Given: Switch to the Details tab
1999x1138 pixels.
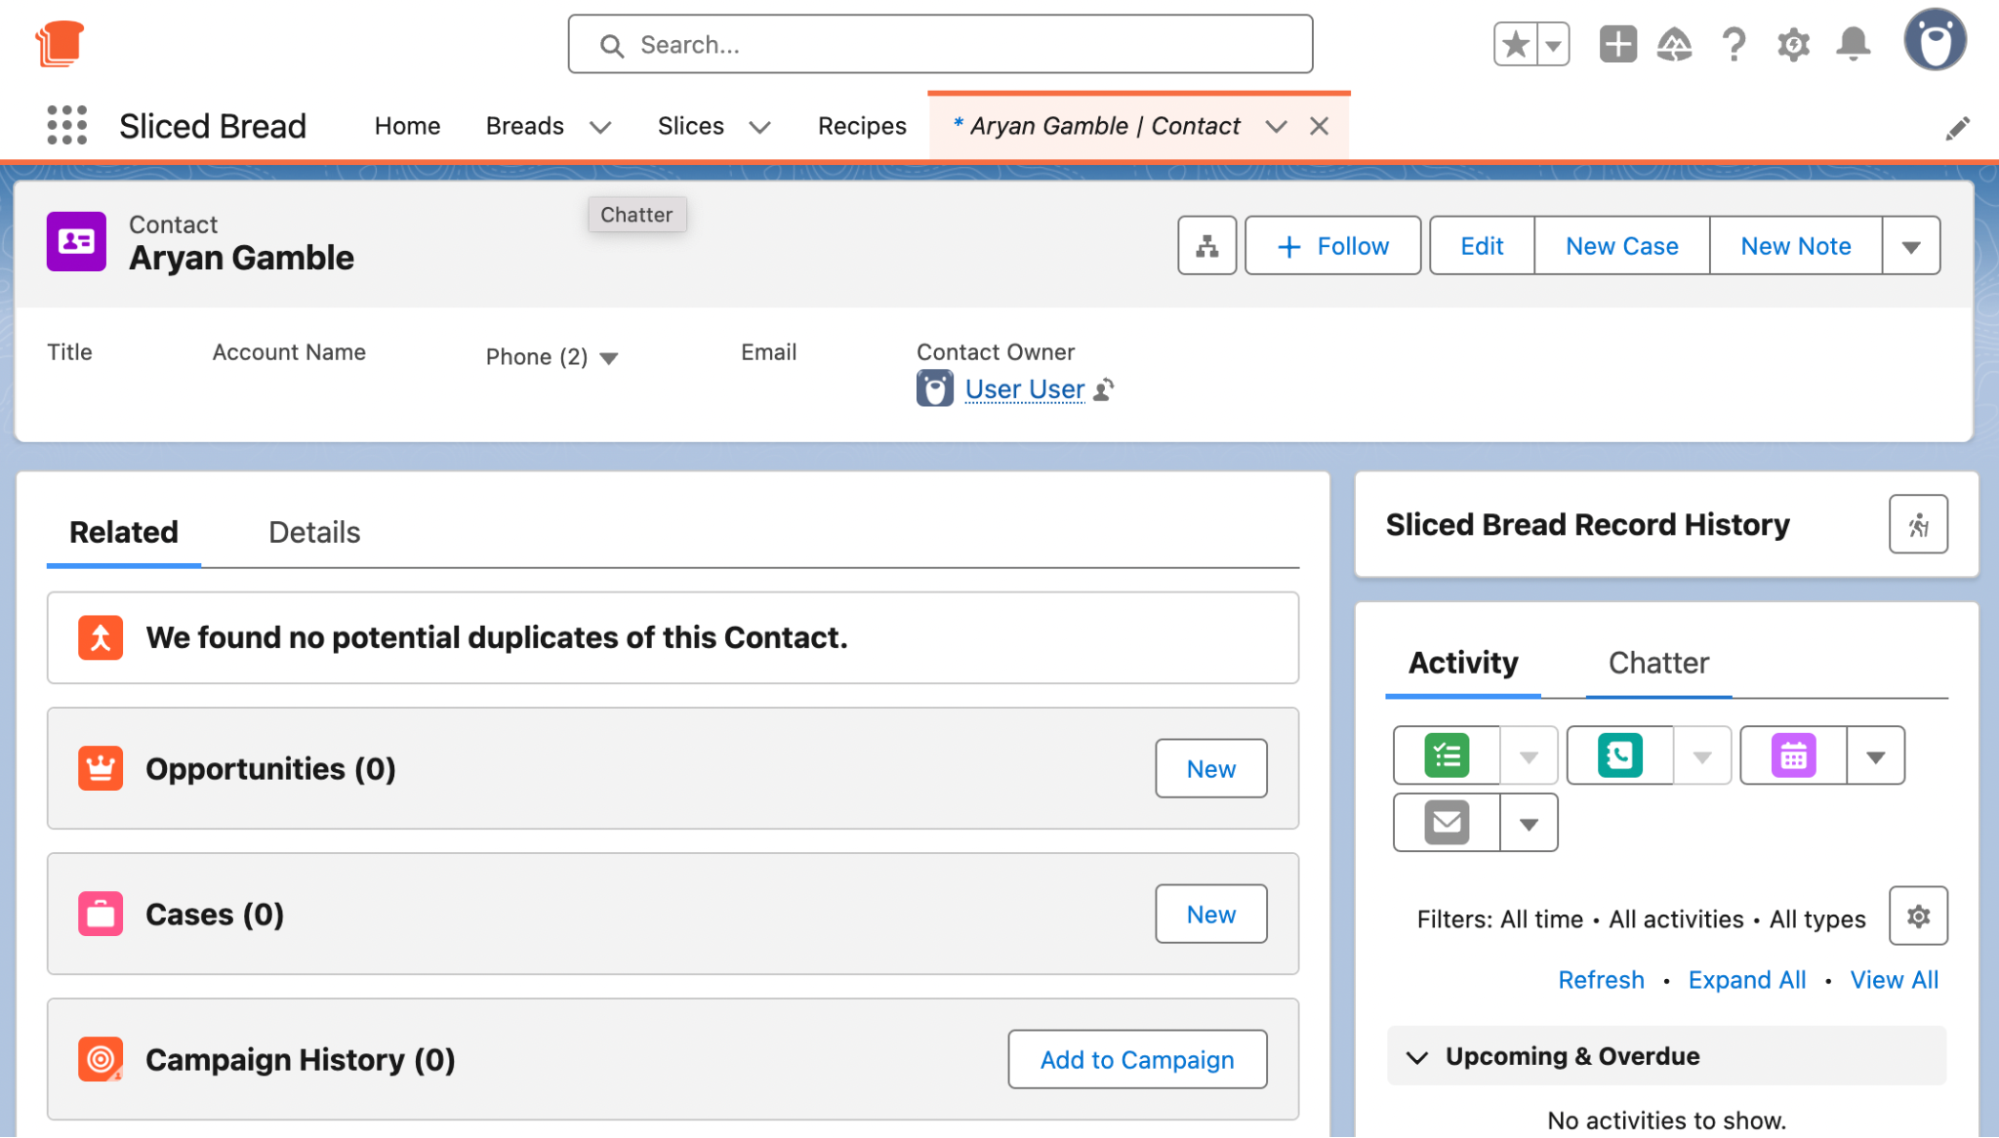Looking at the screenshot, I should pyautogui.click(x=314, y=532).
